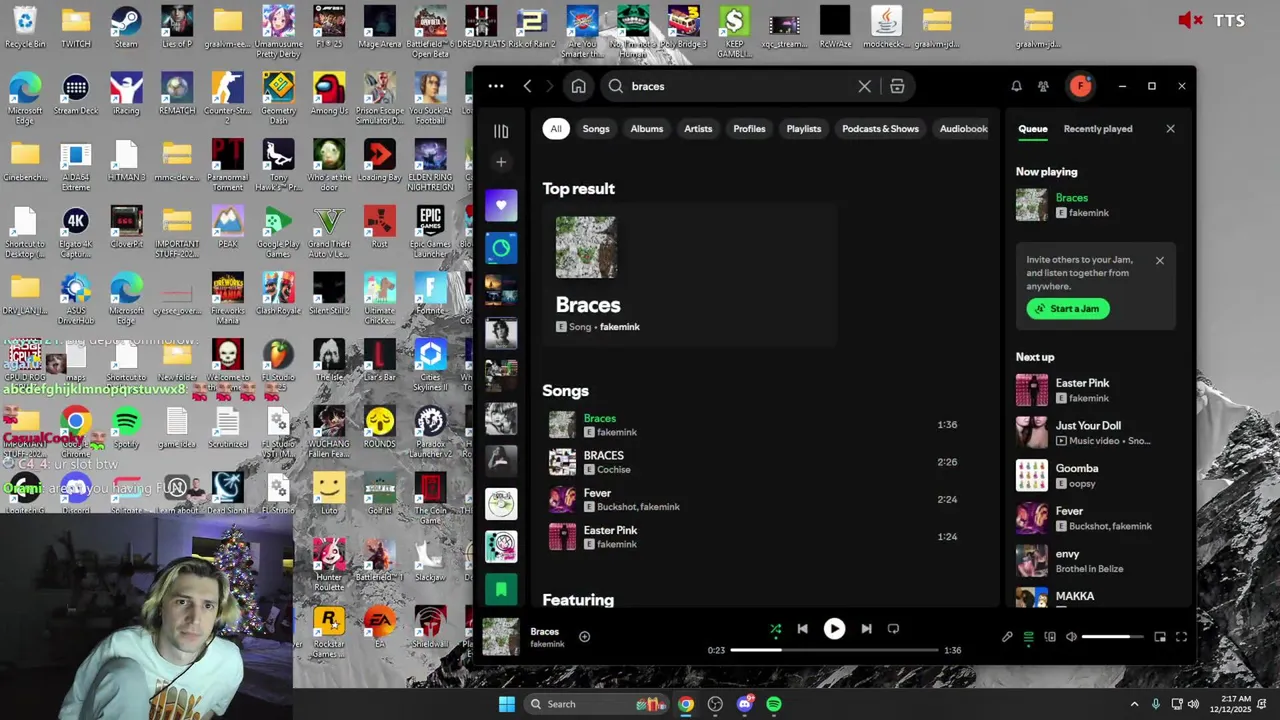Adjust the Spotify volume slider
This screenshot has height=720, width=1280.
[x=1112, y=637]
